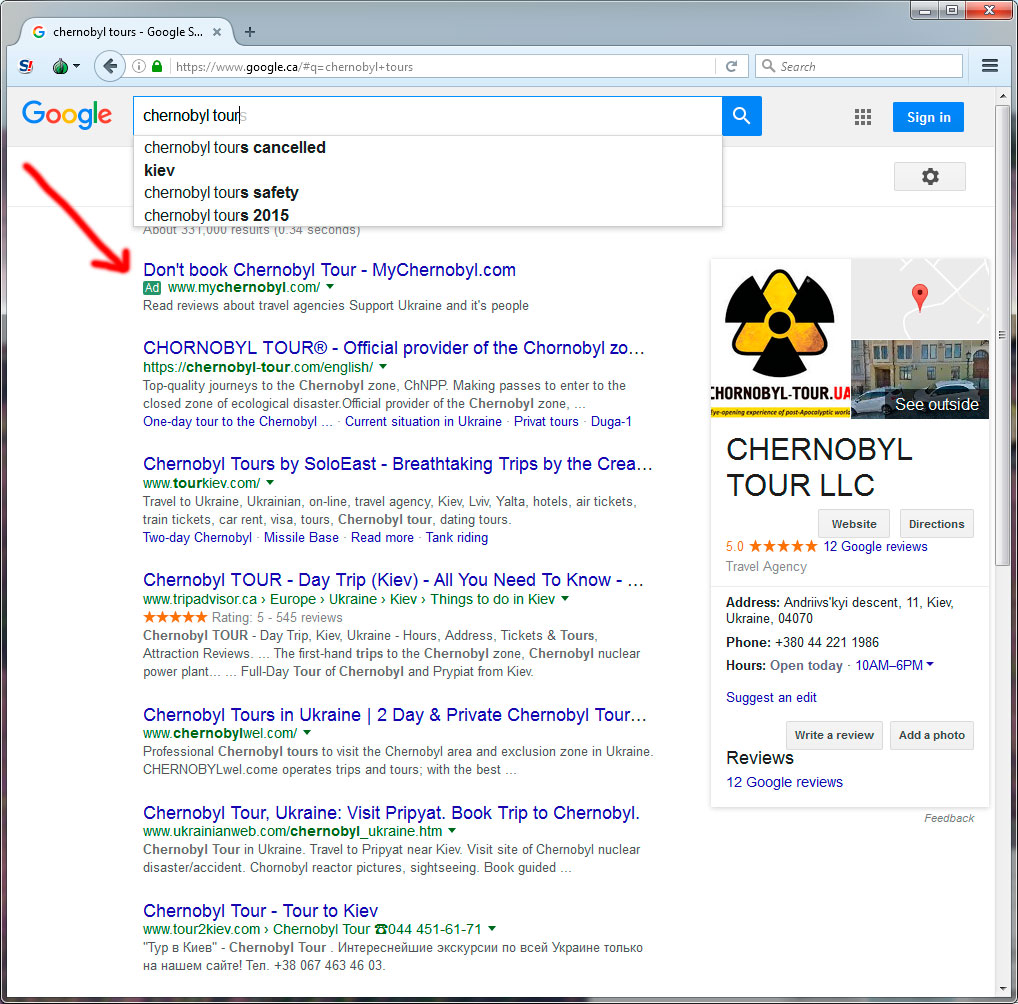
Task: Open the Firefox hamburger menu
Action: [x=990, y=66]
